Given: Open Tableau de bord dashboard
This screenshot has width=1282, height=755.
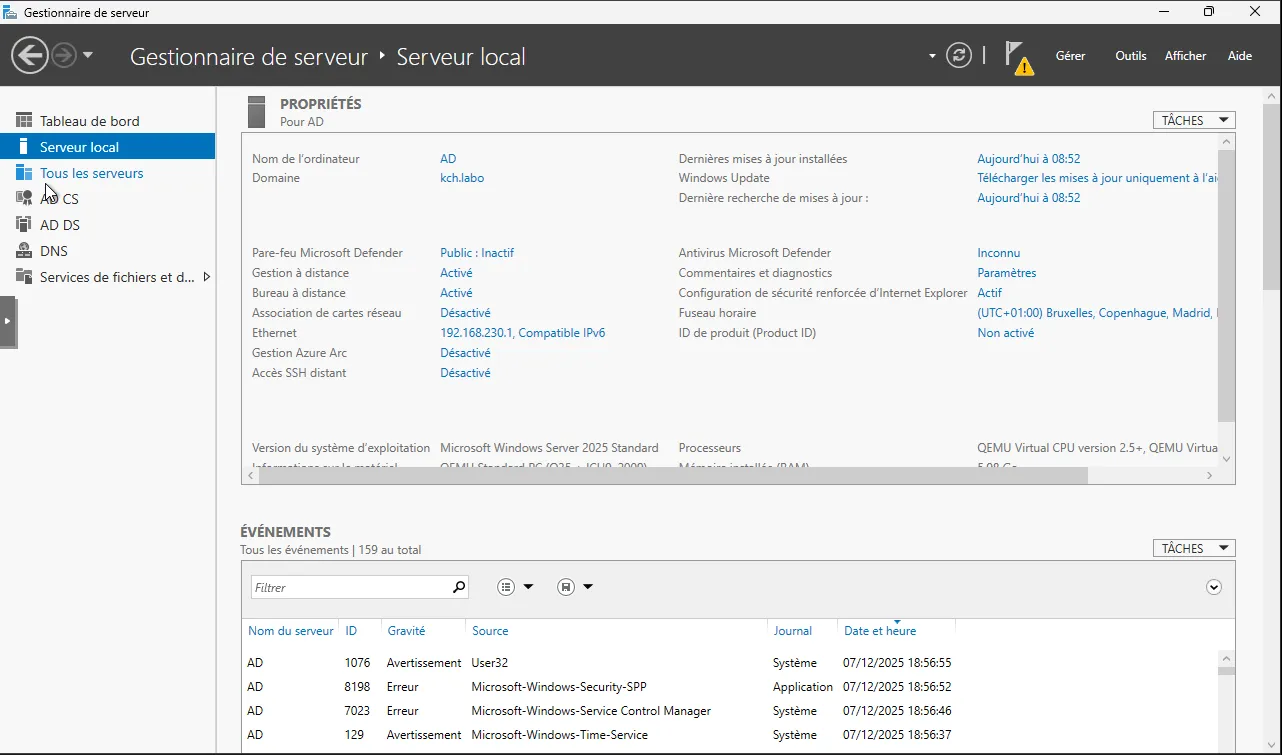Looking at the screenshot, I should 89,121.
